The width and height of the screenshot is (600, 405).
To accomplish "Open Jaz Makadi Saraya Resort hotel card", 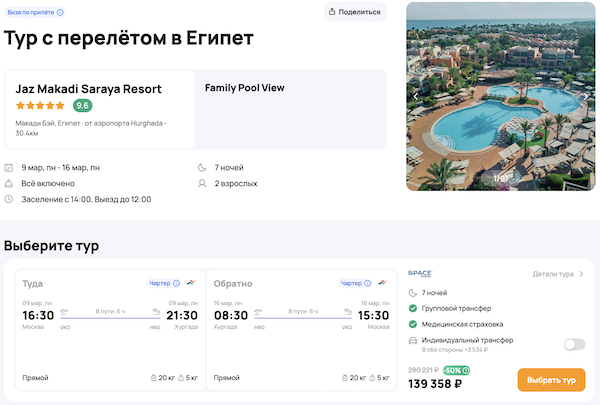I will [x=100, y=109].
